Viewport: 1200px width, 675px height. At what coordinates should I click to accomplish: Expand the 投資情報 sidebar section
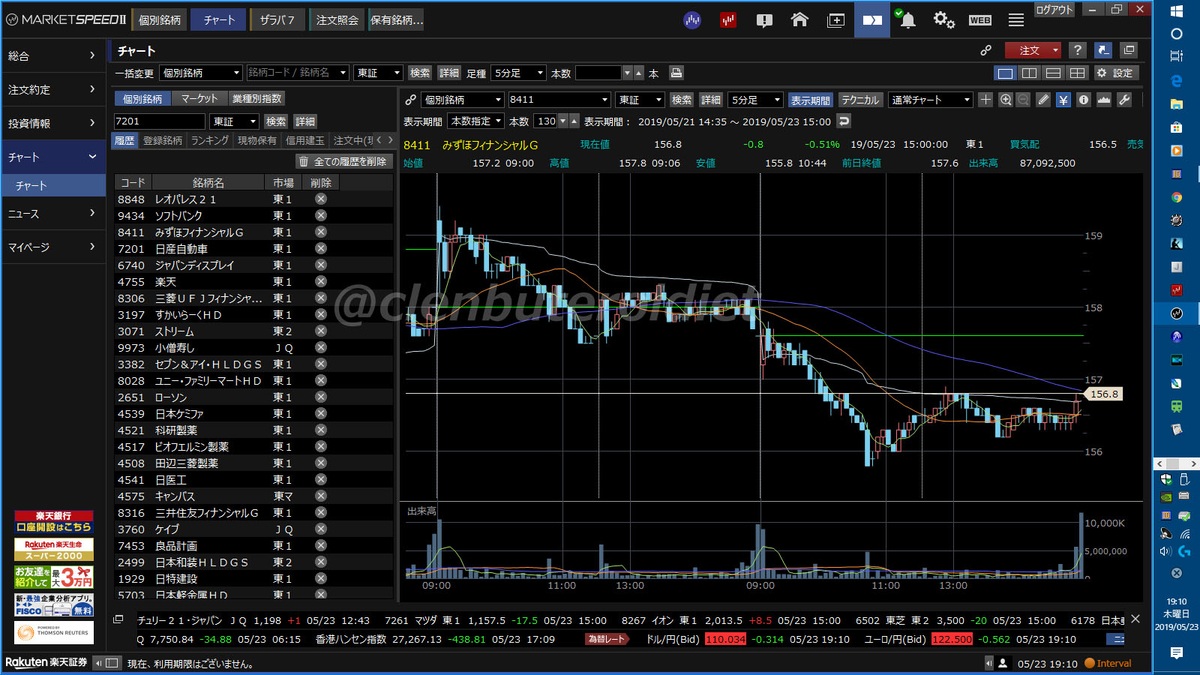pos(53,123)
